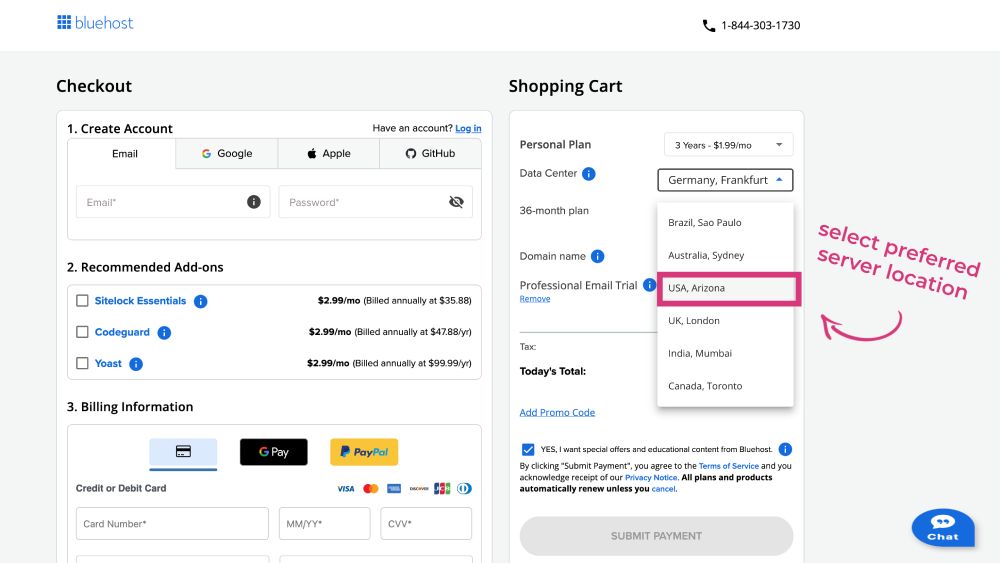The height and width of the screenshot is (563, 1000).
Task: Click the Submit Payment button
Action: 656,536
